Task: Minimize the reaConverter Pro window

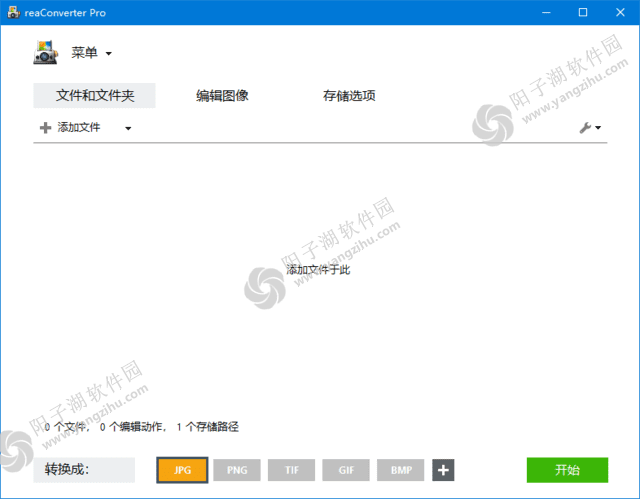Action: (x=546, y=13)
